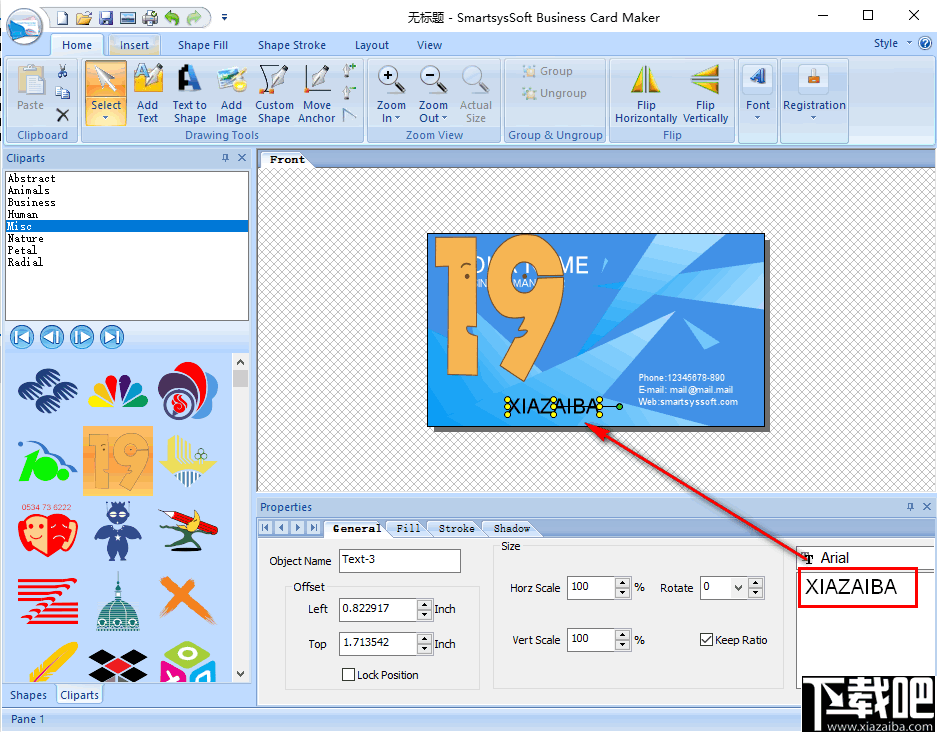Image resolution: width=937 pixels, height=732 pixels.
Task: Activate the Move Anchor tool
Action: tap(316, 90)
